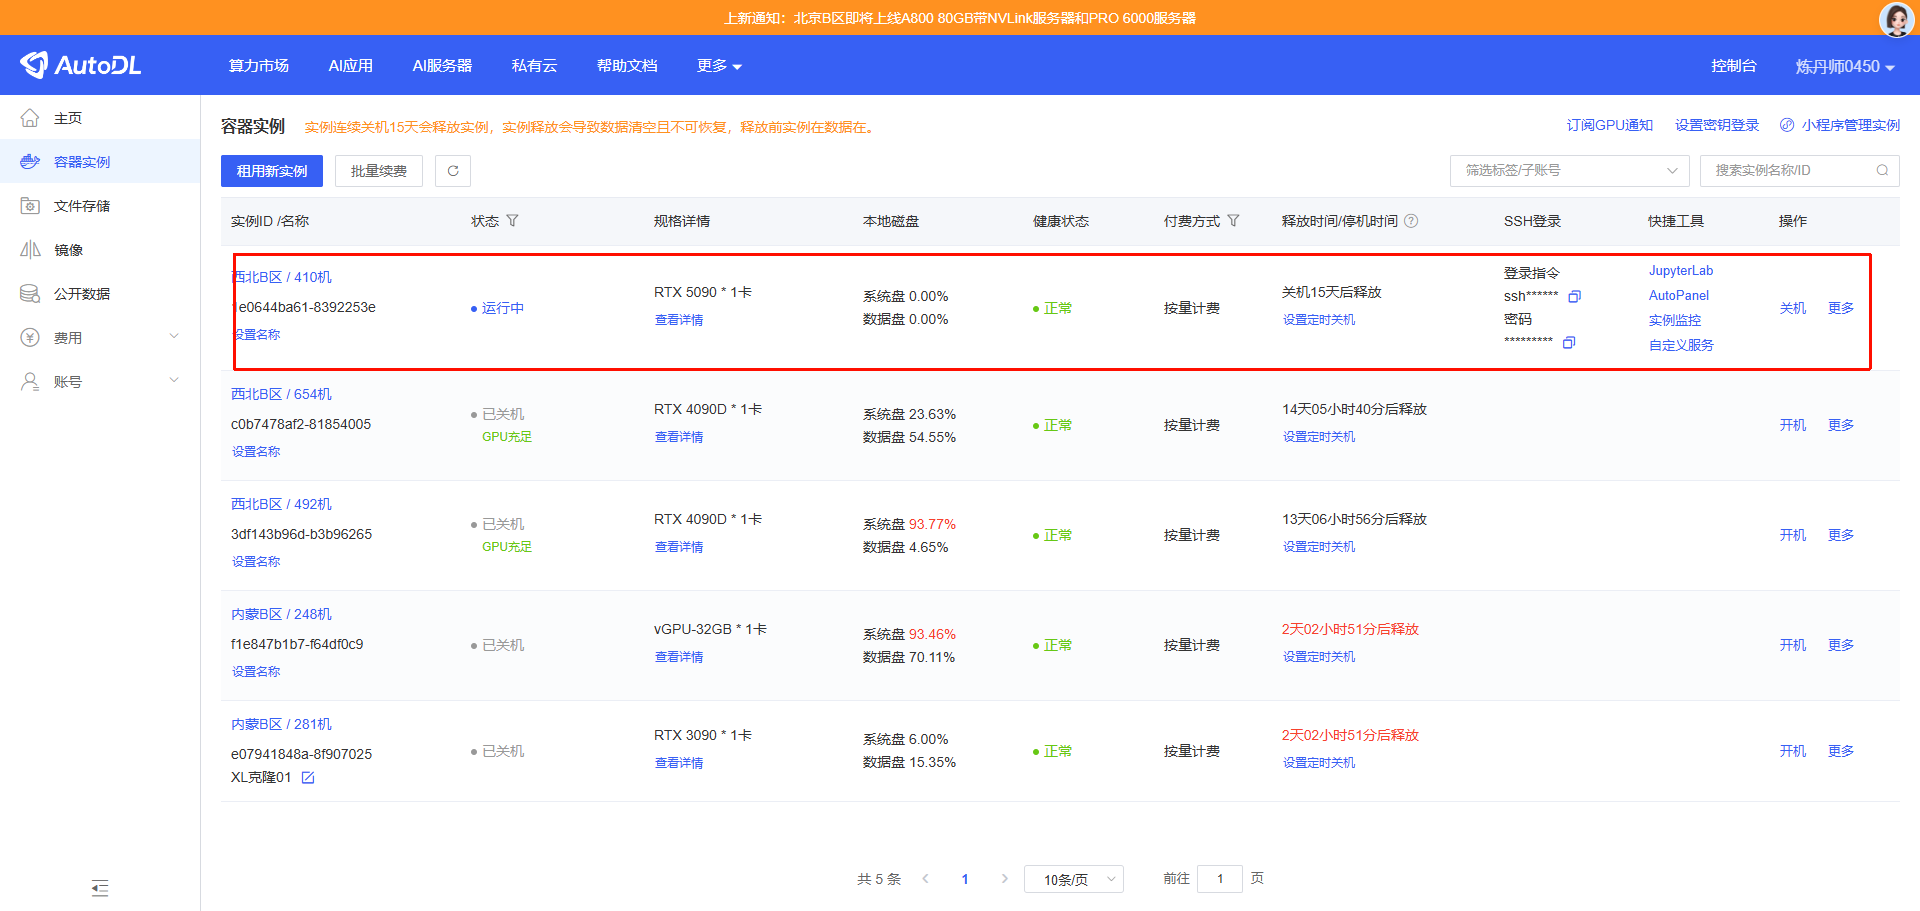
Task: Collapse the sidebar with bottom icon
Action: (x=100, y=888)
